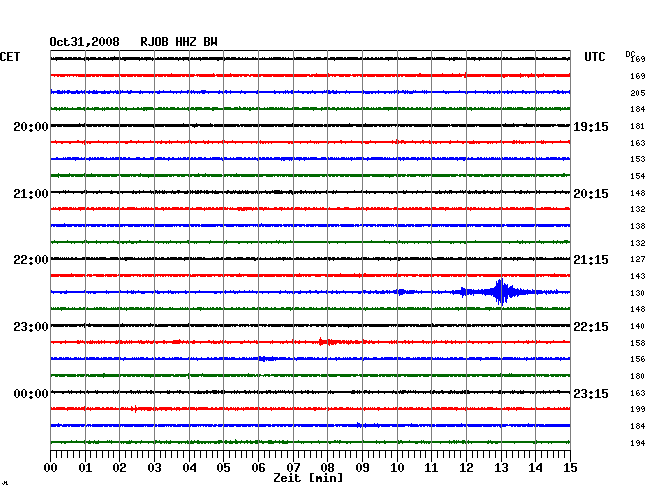The image size is (650, 494).
Task: Click the CET time zone label
Action: pyautogui.click(x=10, y=57)
